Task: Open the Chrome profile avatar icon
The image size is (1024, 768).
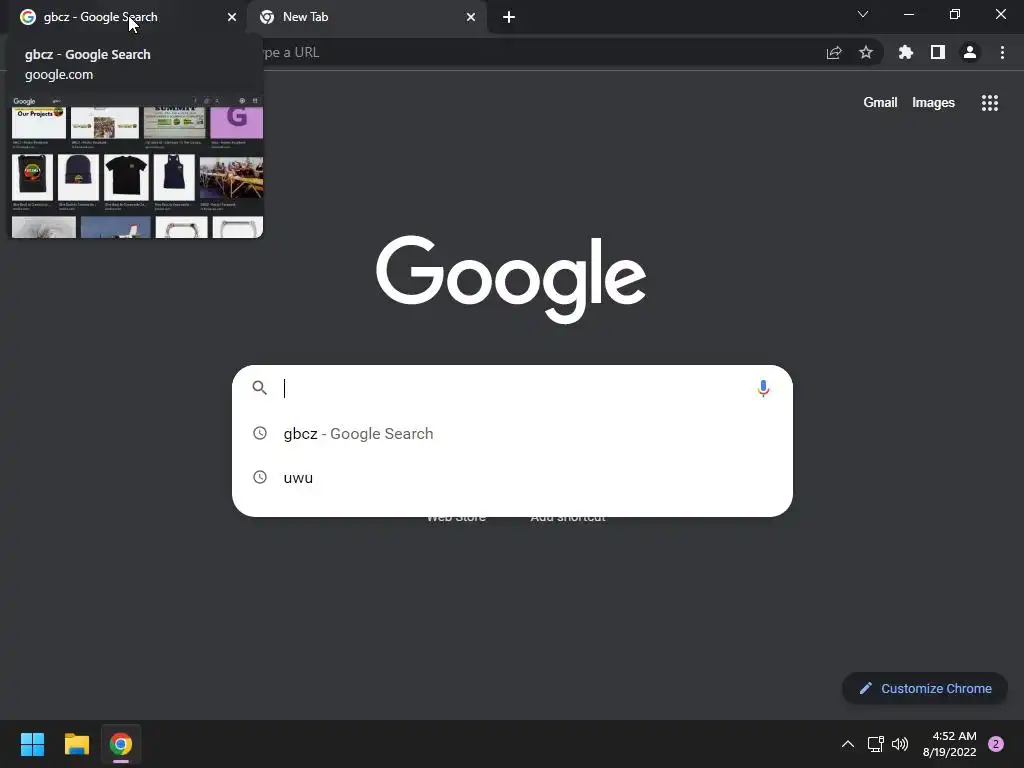Action: tap(970, 52)
